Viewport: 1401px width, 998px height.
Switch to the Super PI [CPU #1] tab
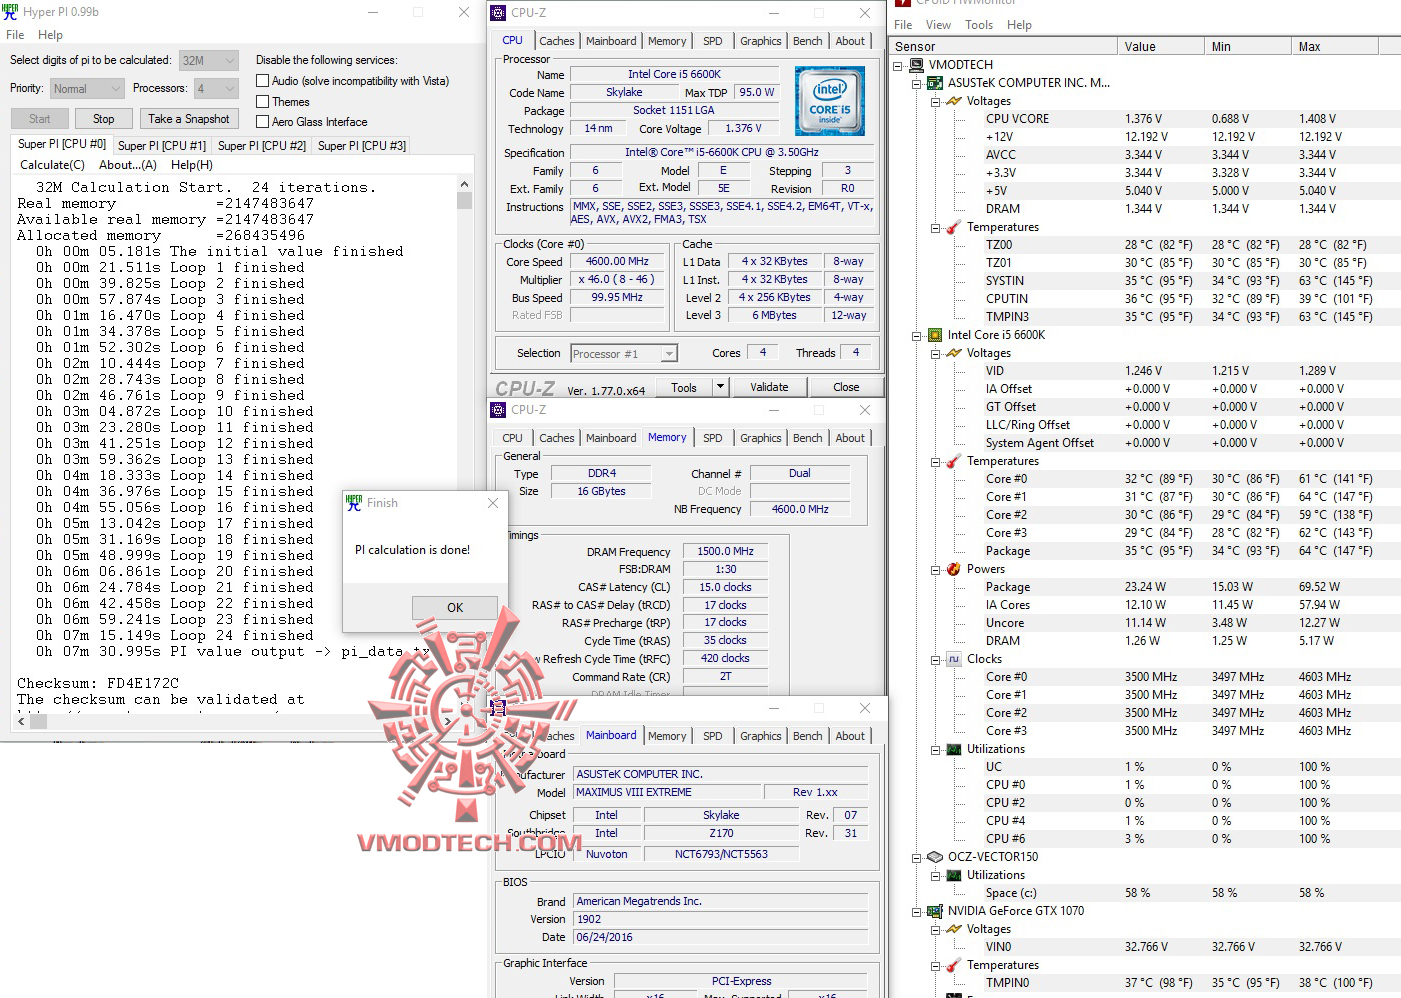[162, 146]
